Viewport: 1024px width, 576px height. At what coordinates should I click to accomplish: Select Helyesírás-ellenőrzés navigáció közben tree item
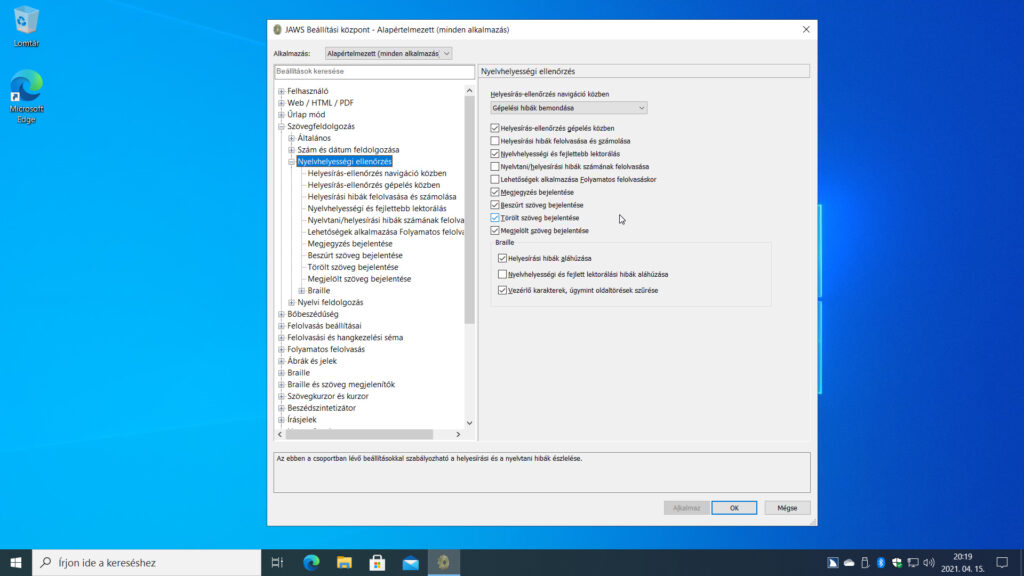coord(377,174)
